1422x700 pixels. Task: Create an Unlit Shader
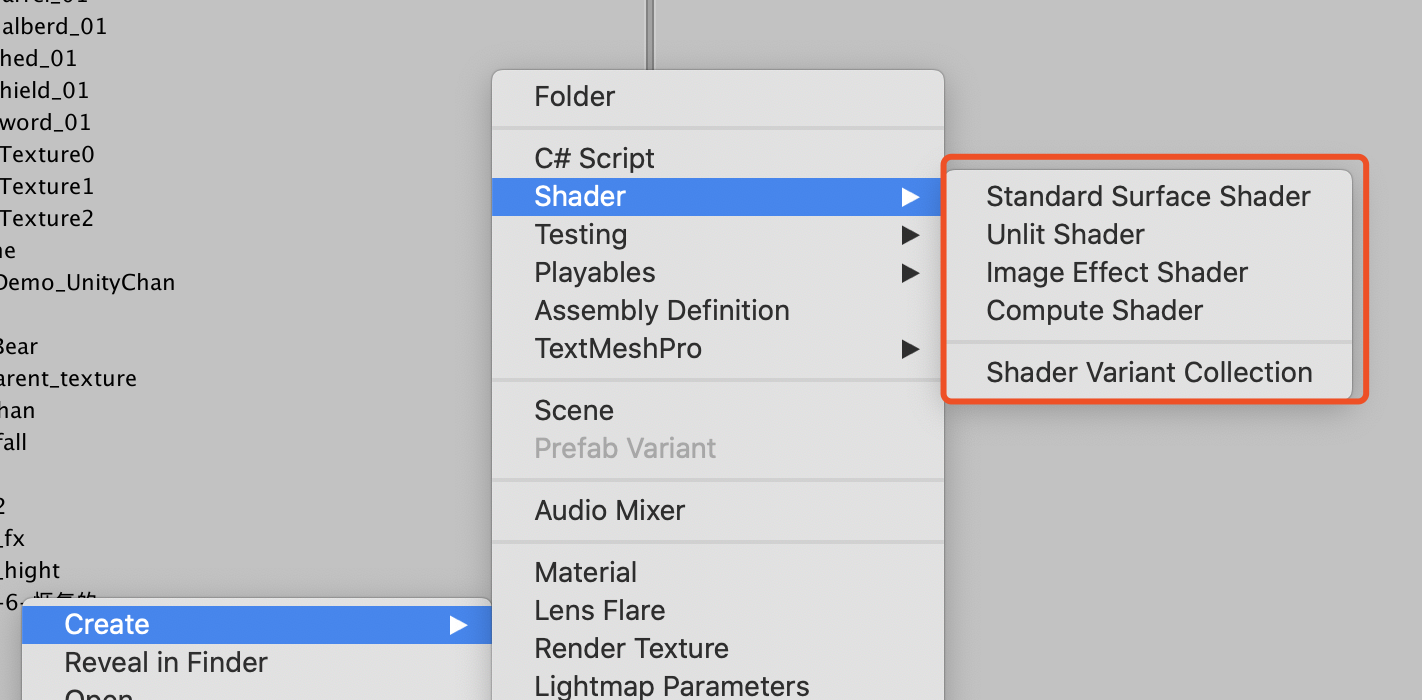1065,234
